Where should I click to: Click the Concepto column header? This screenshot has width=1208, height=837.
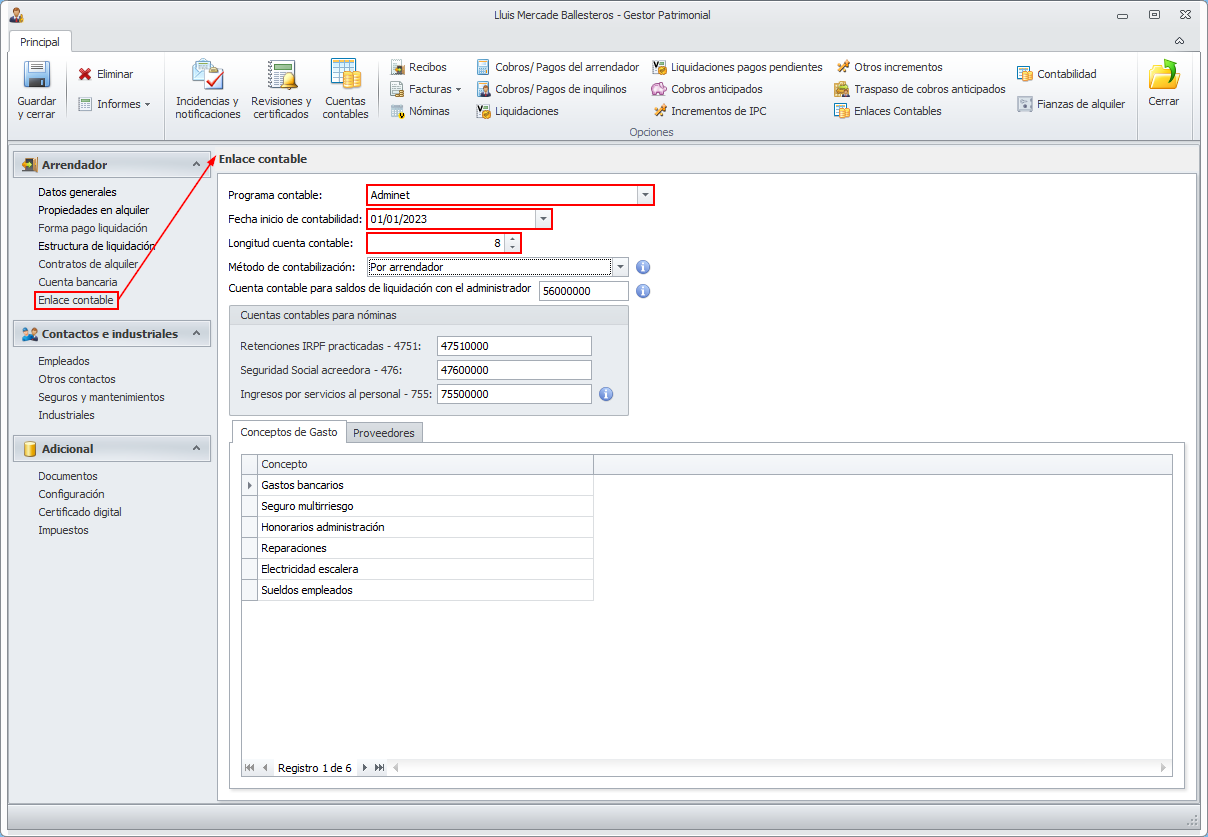[x=425, y=464]
